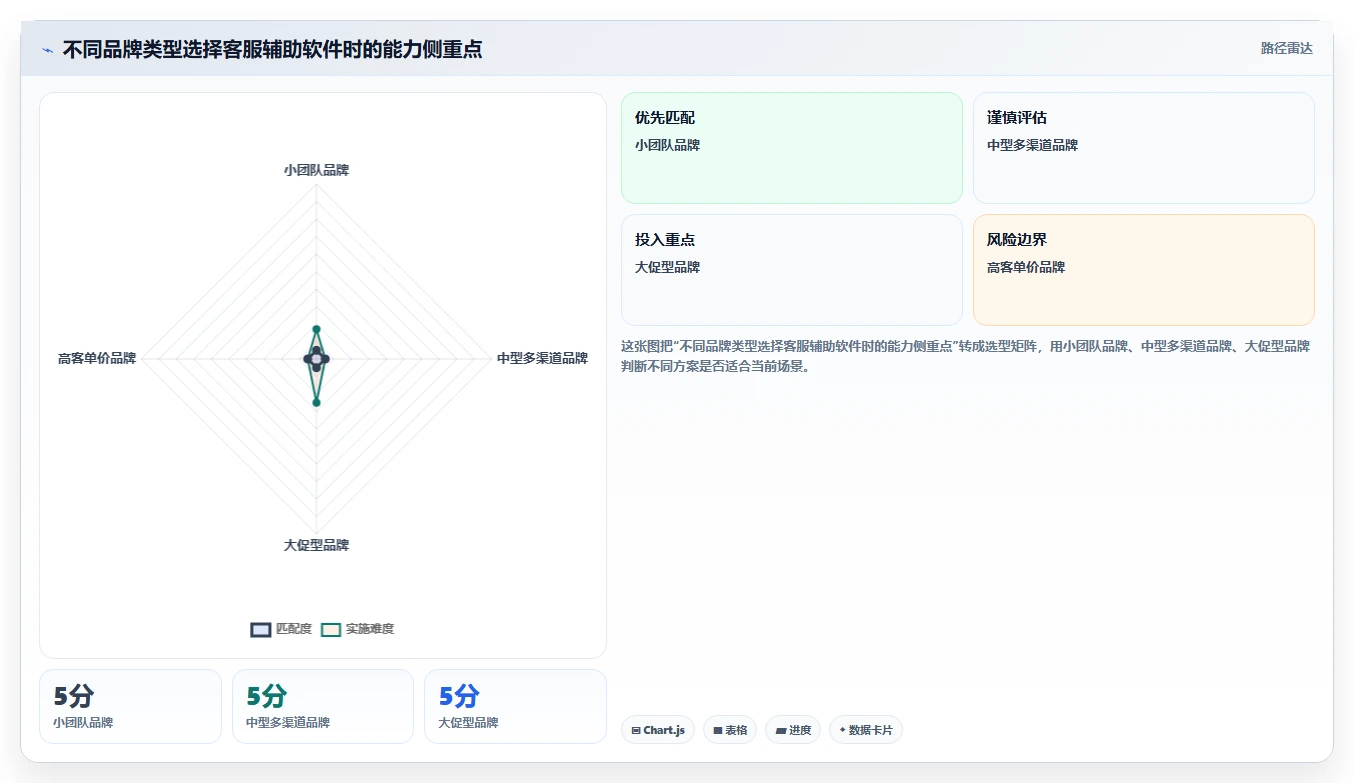
Task: Click the 匹配度 legend label text
Action: (294, 629)
